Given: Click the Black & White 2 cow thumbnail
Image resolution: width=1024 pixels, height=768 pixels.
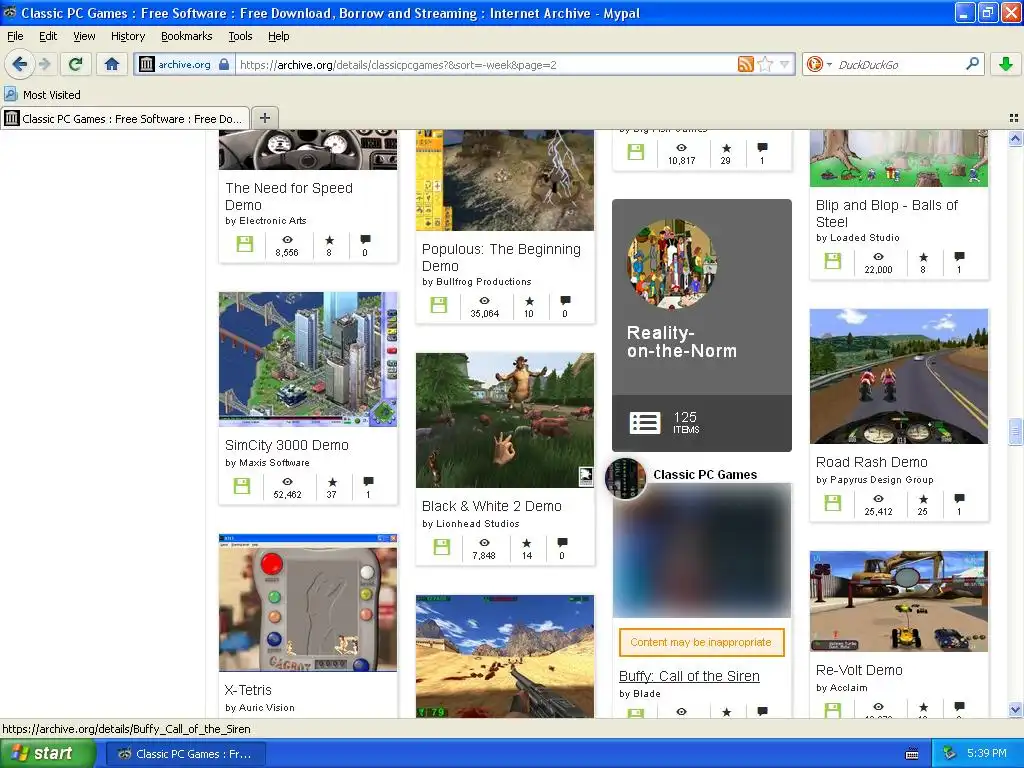Looking at the screenshot, I should [x=505, y=420].
